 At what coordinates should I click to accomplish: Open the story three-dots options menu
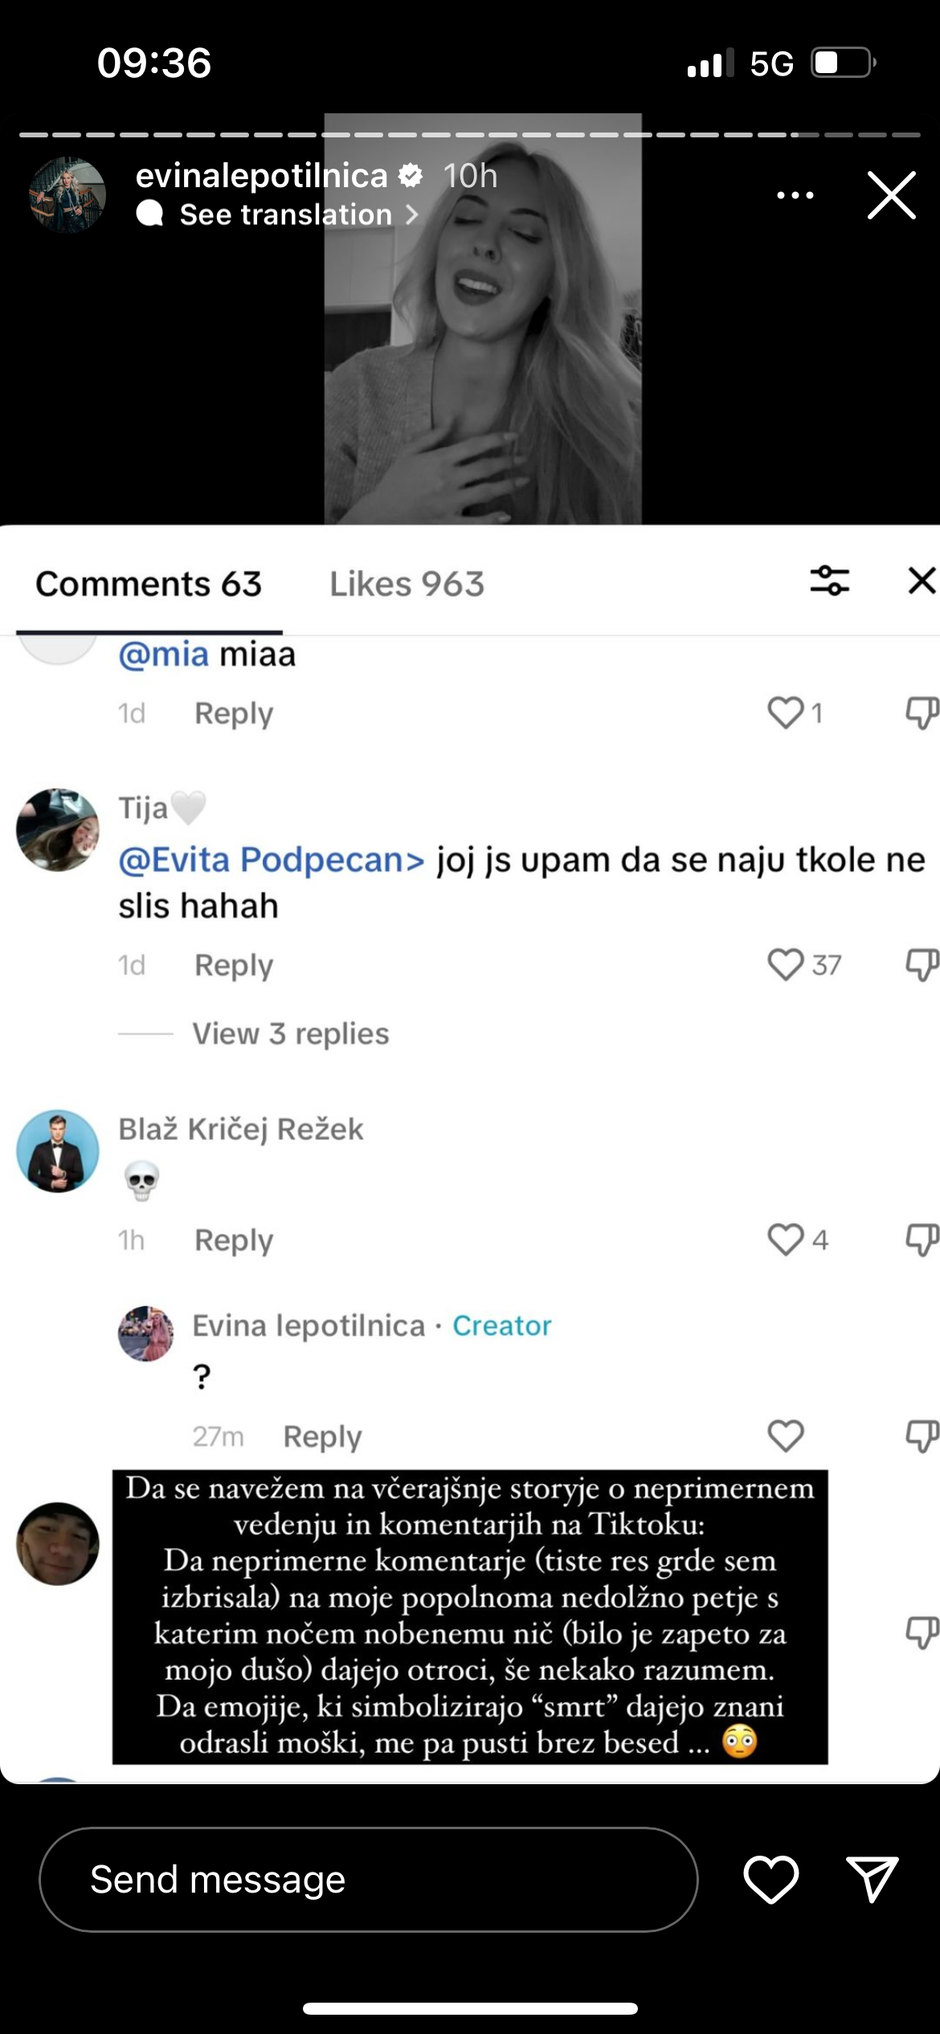point(795,195)
